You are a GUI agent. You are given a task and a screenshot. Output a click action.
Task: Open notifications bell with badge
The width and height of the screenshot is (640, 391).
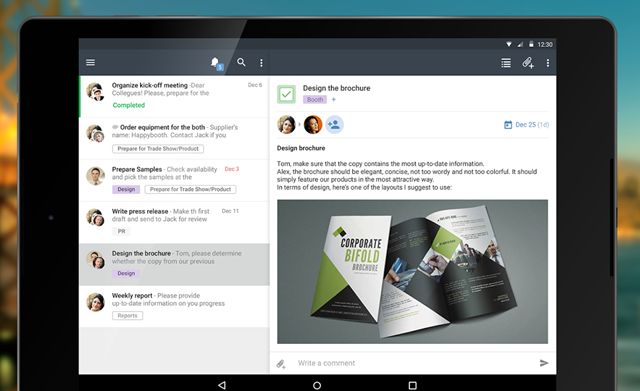pos(217,63)
